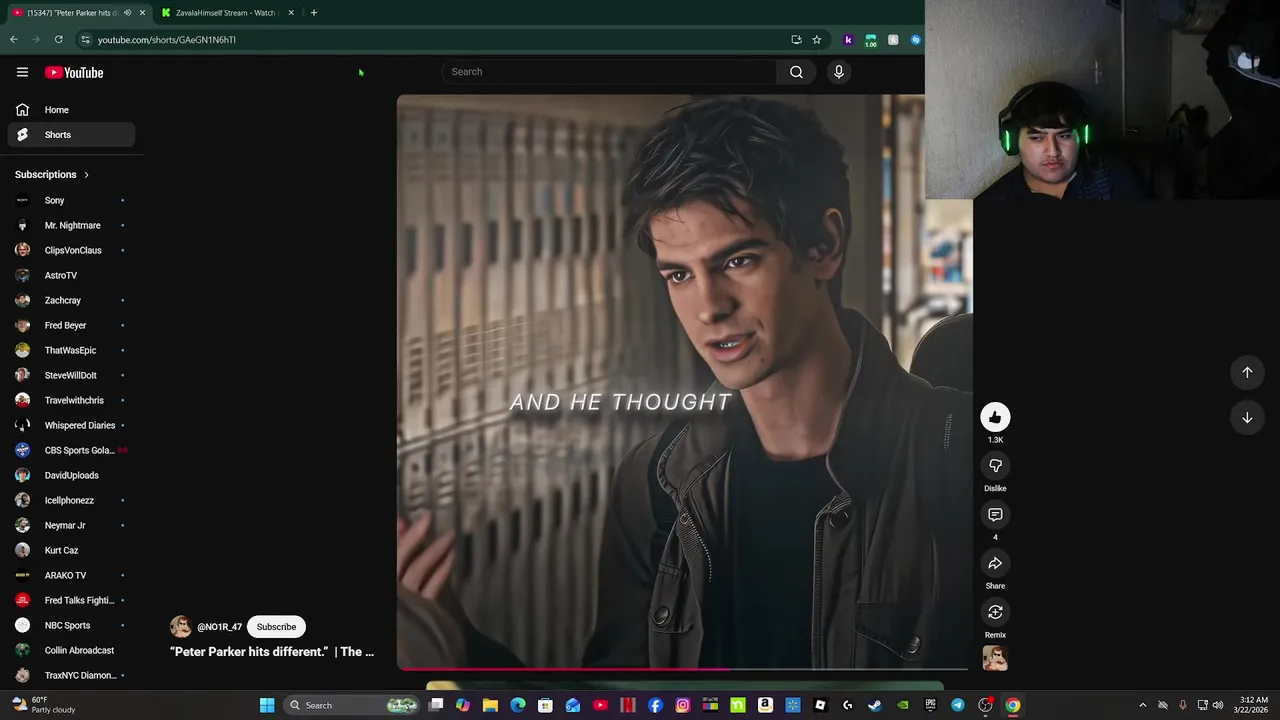This screenshot has height=720, width=1280.
Task: Open the sound thumbnail below Remix
Action: click(x=995, y=657)
